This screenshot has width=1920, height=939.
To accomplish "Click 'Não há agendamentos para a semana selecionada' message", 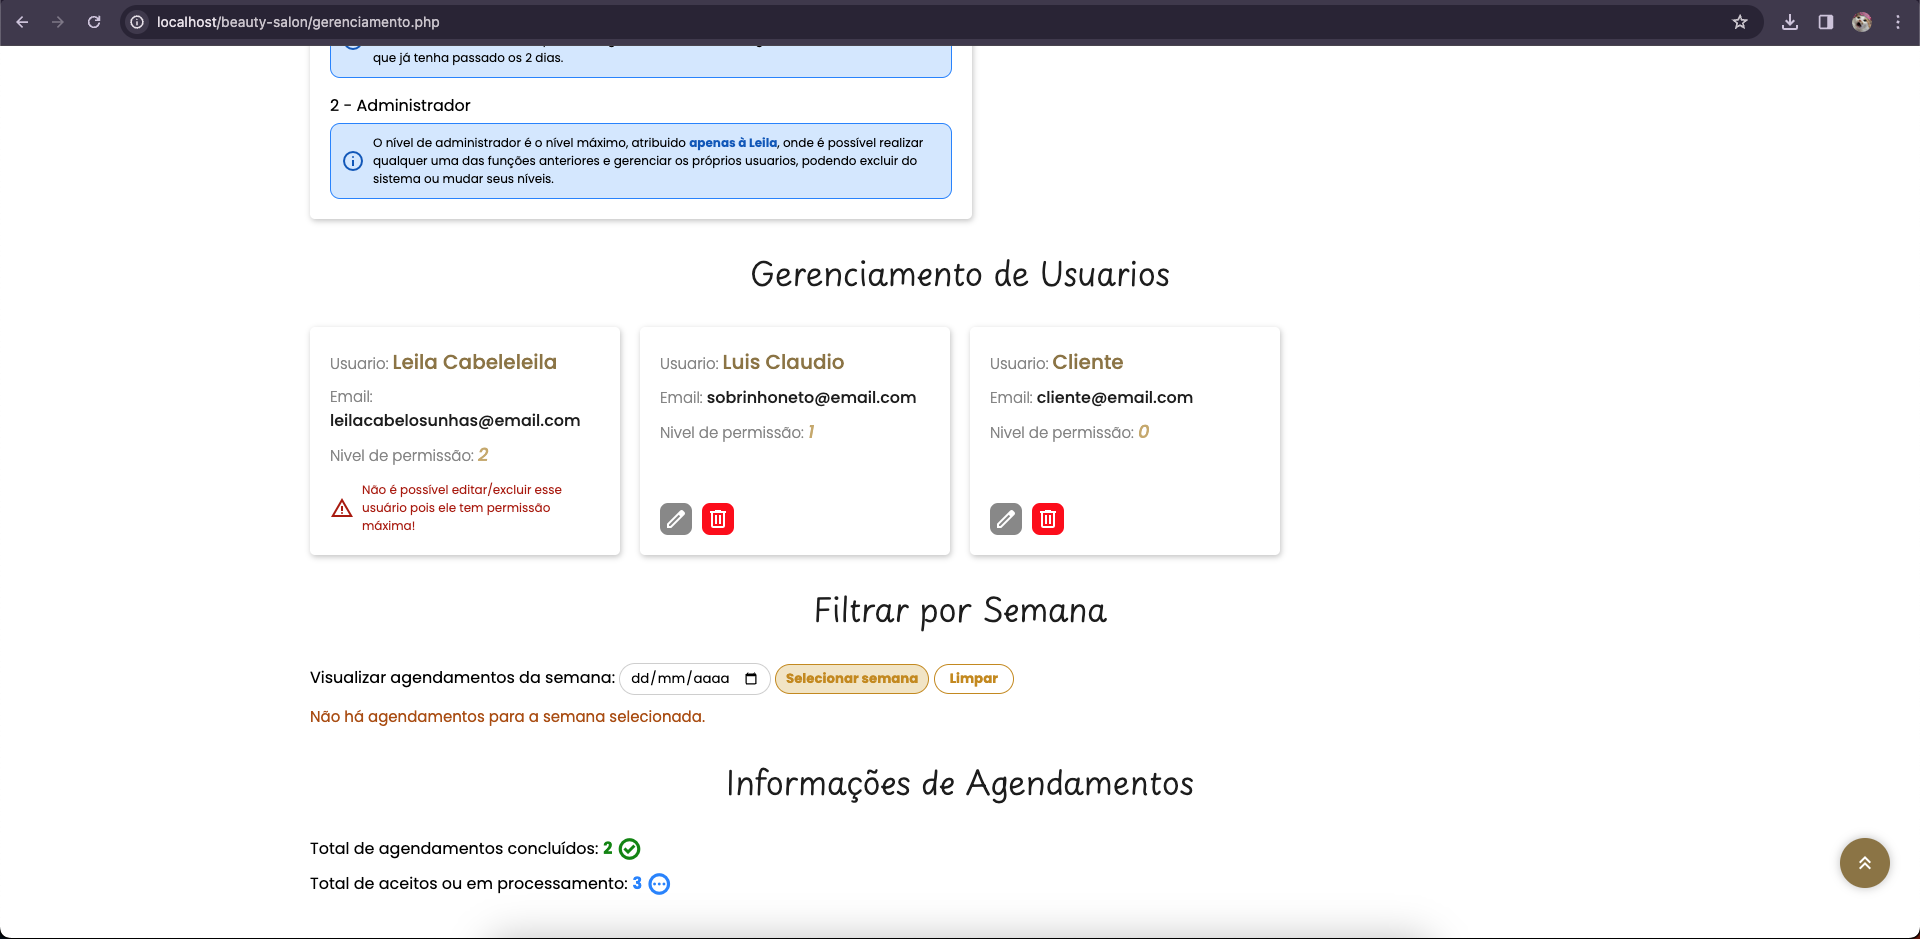I will [507, 717].
